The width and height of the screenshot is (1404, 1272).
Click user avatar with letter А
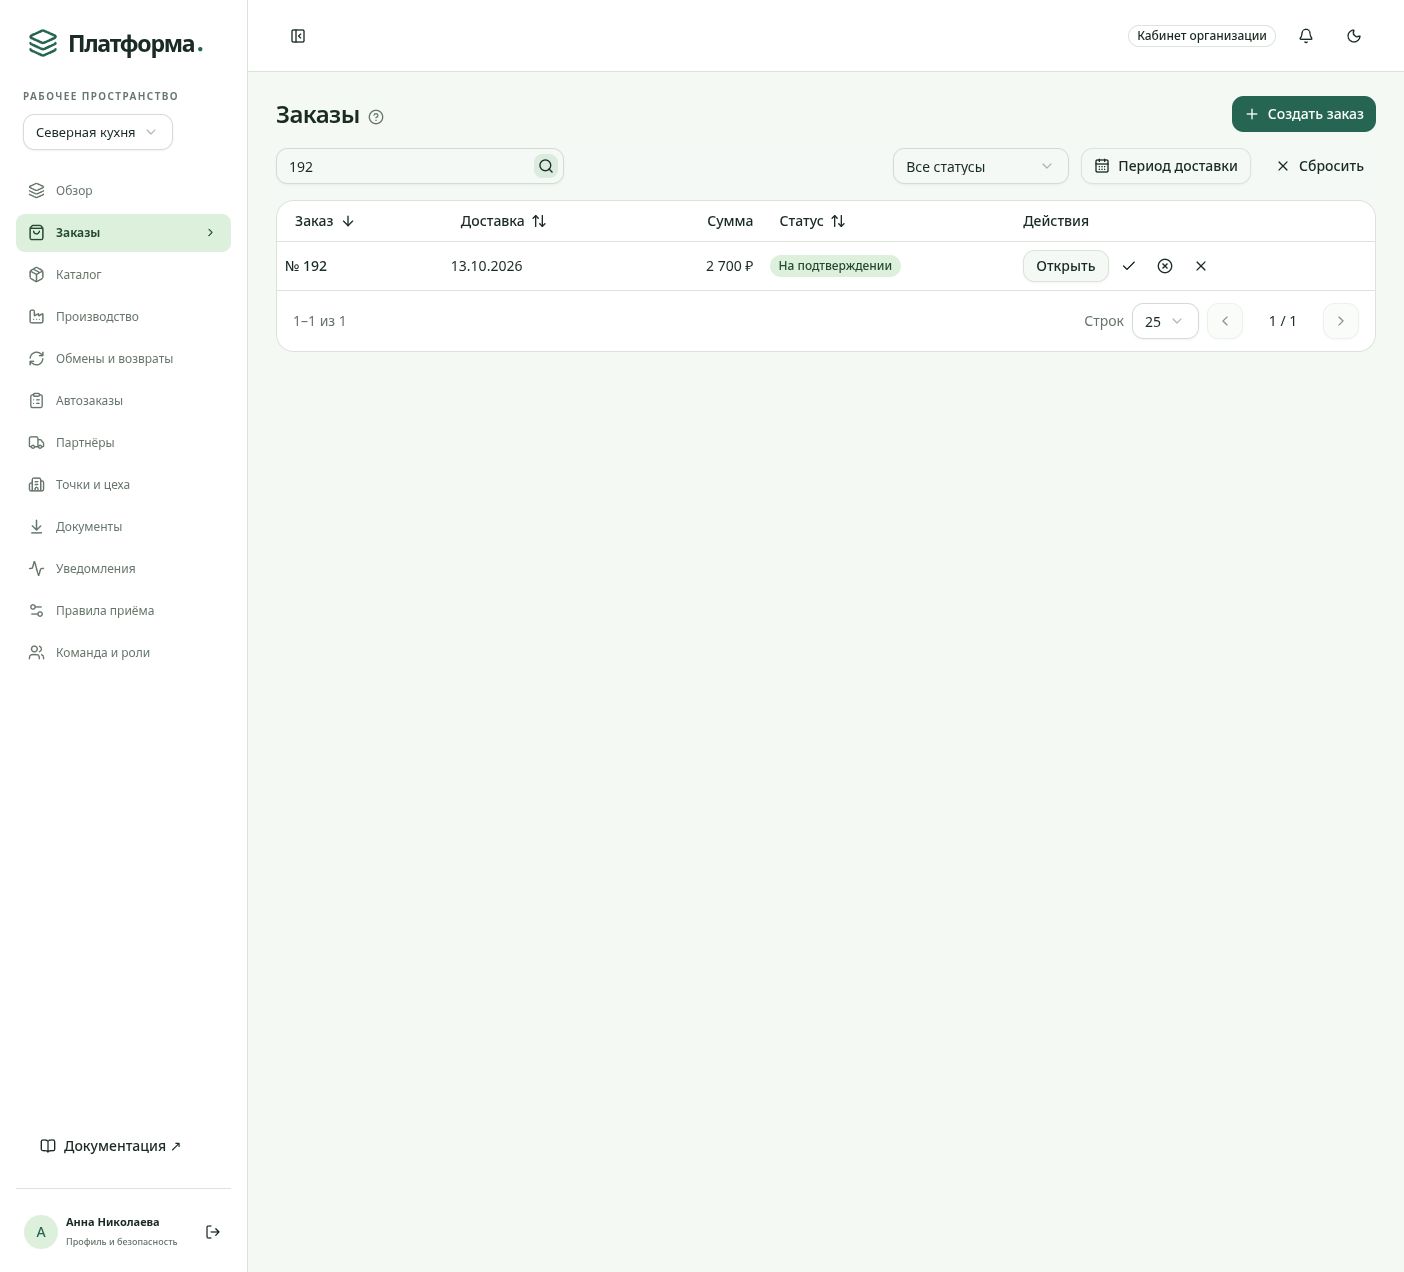(x=41, y=1232)
